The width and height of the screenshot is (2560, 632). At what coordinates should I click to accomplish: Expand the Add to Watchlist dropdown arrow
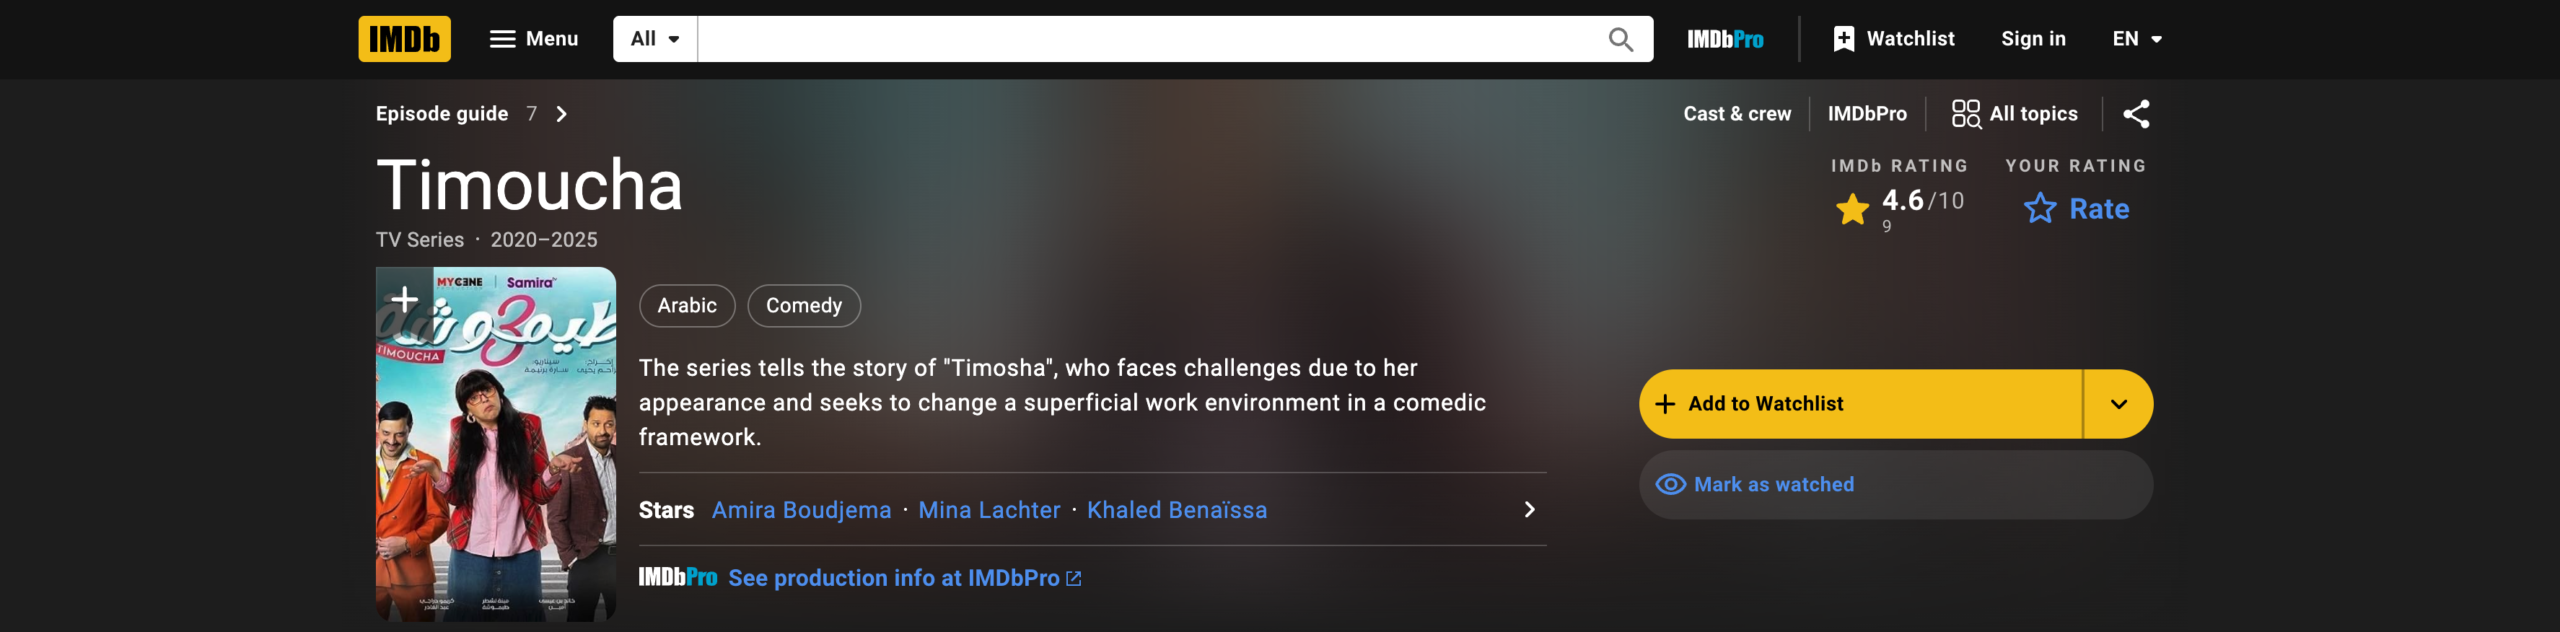pyautogui.click(x=2118, y=404)
